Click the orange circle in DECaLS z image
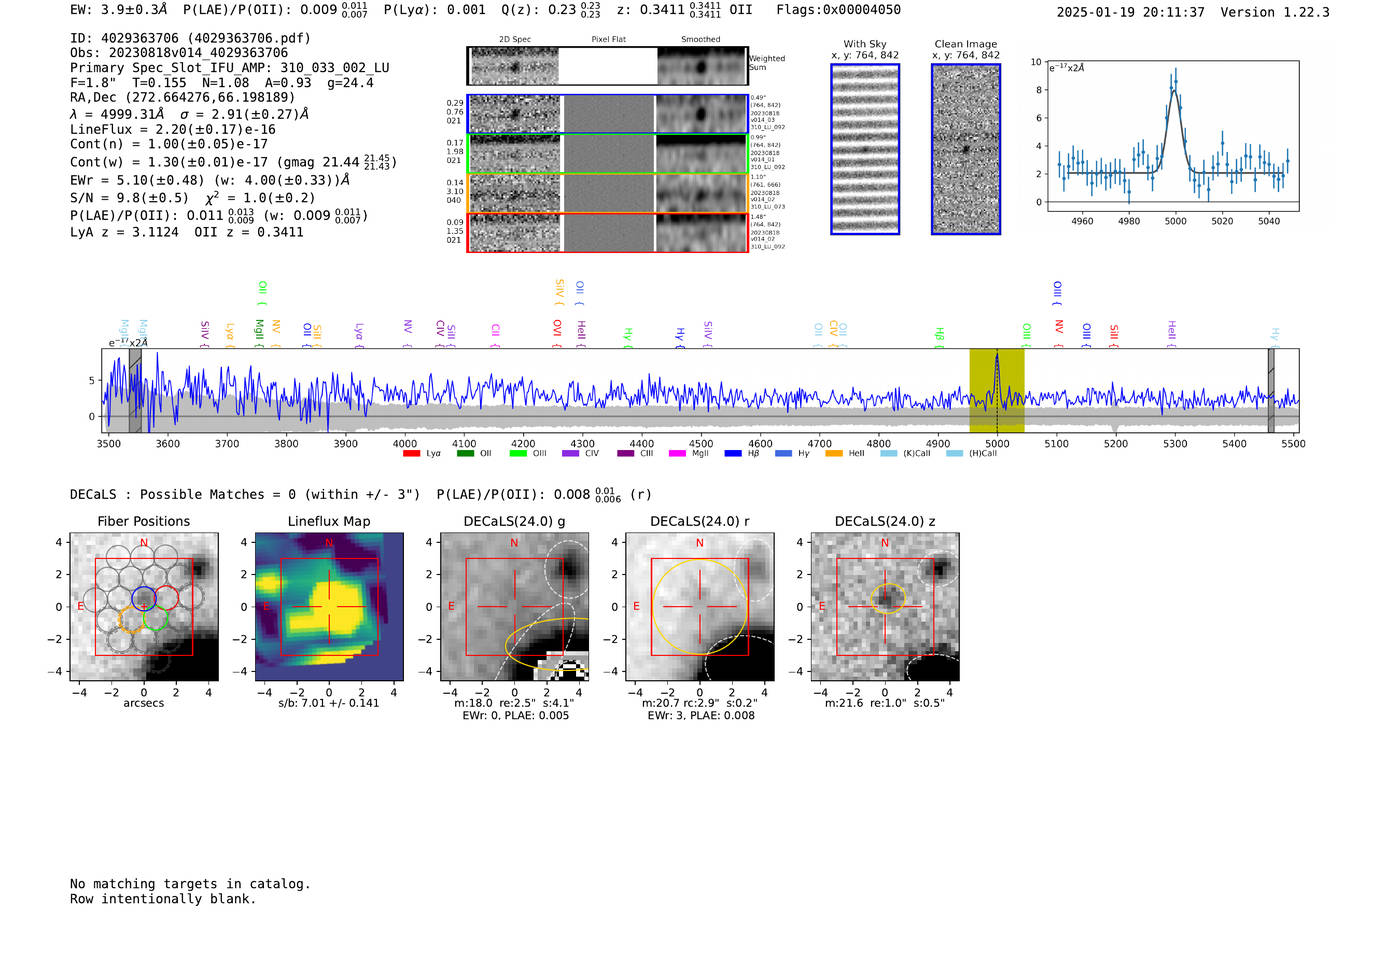 point(888,599)
